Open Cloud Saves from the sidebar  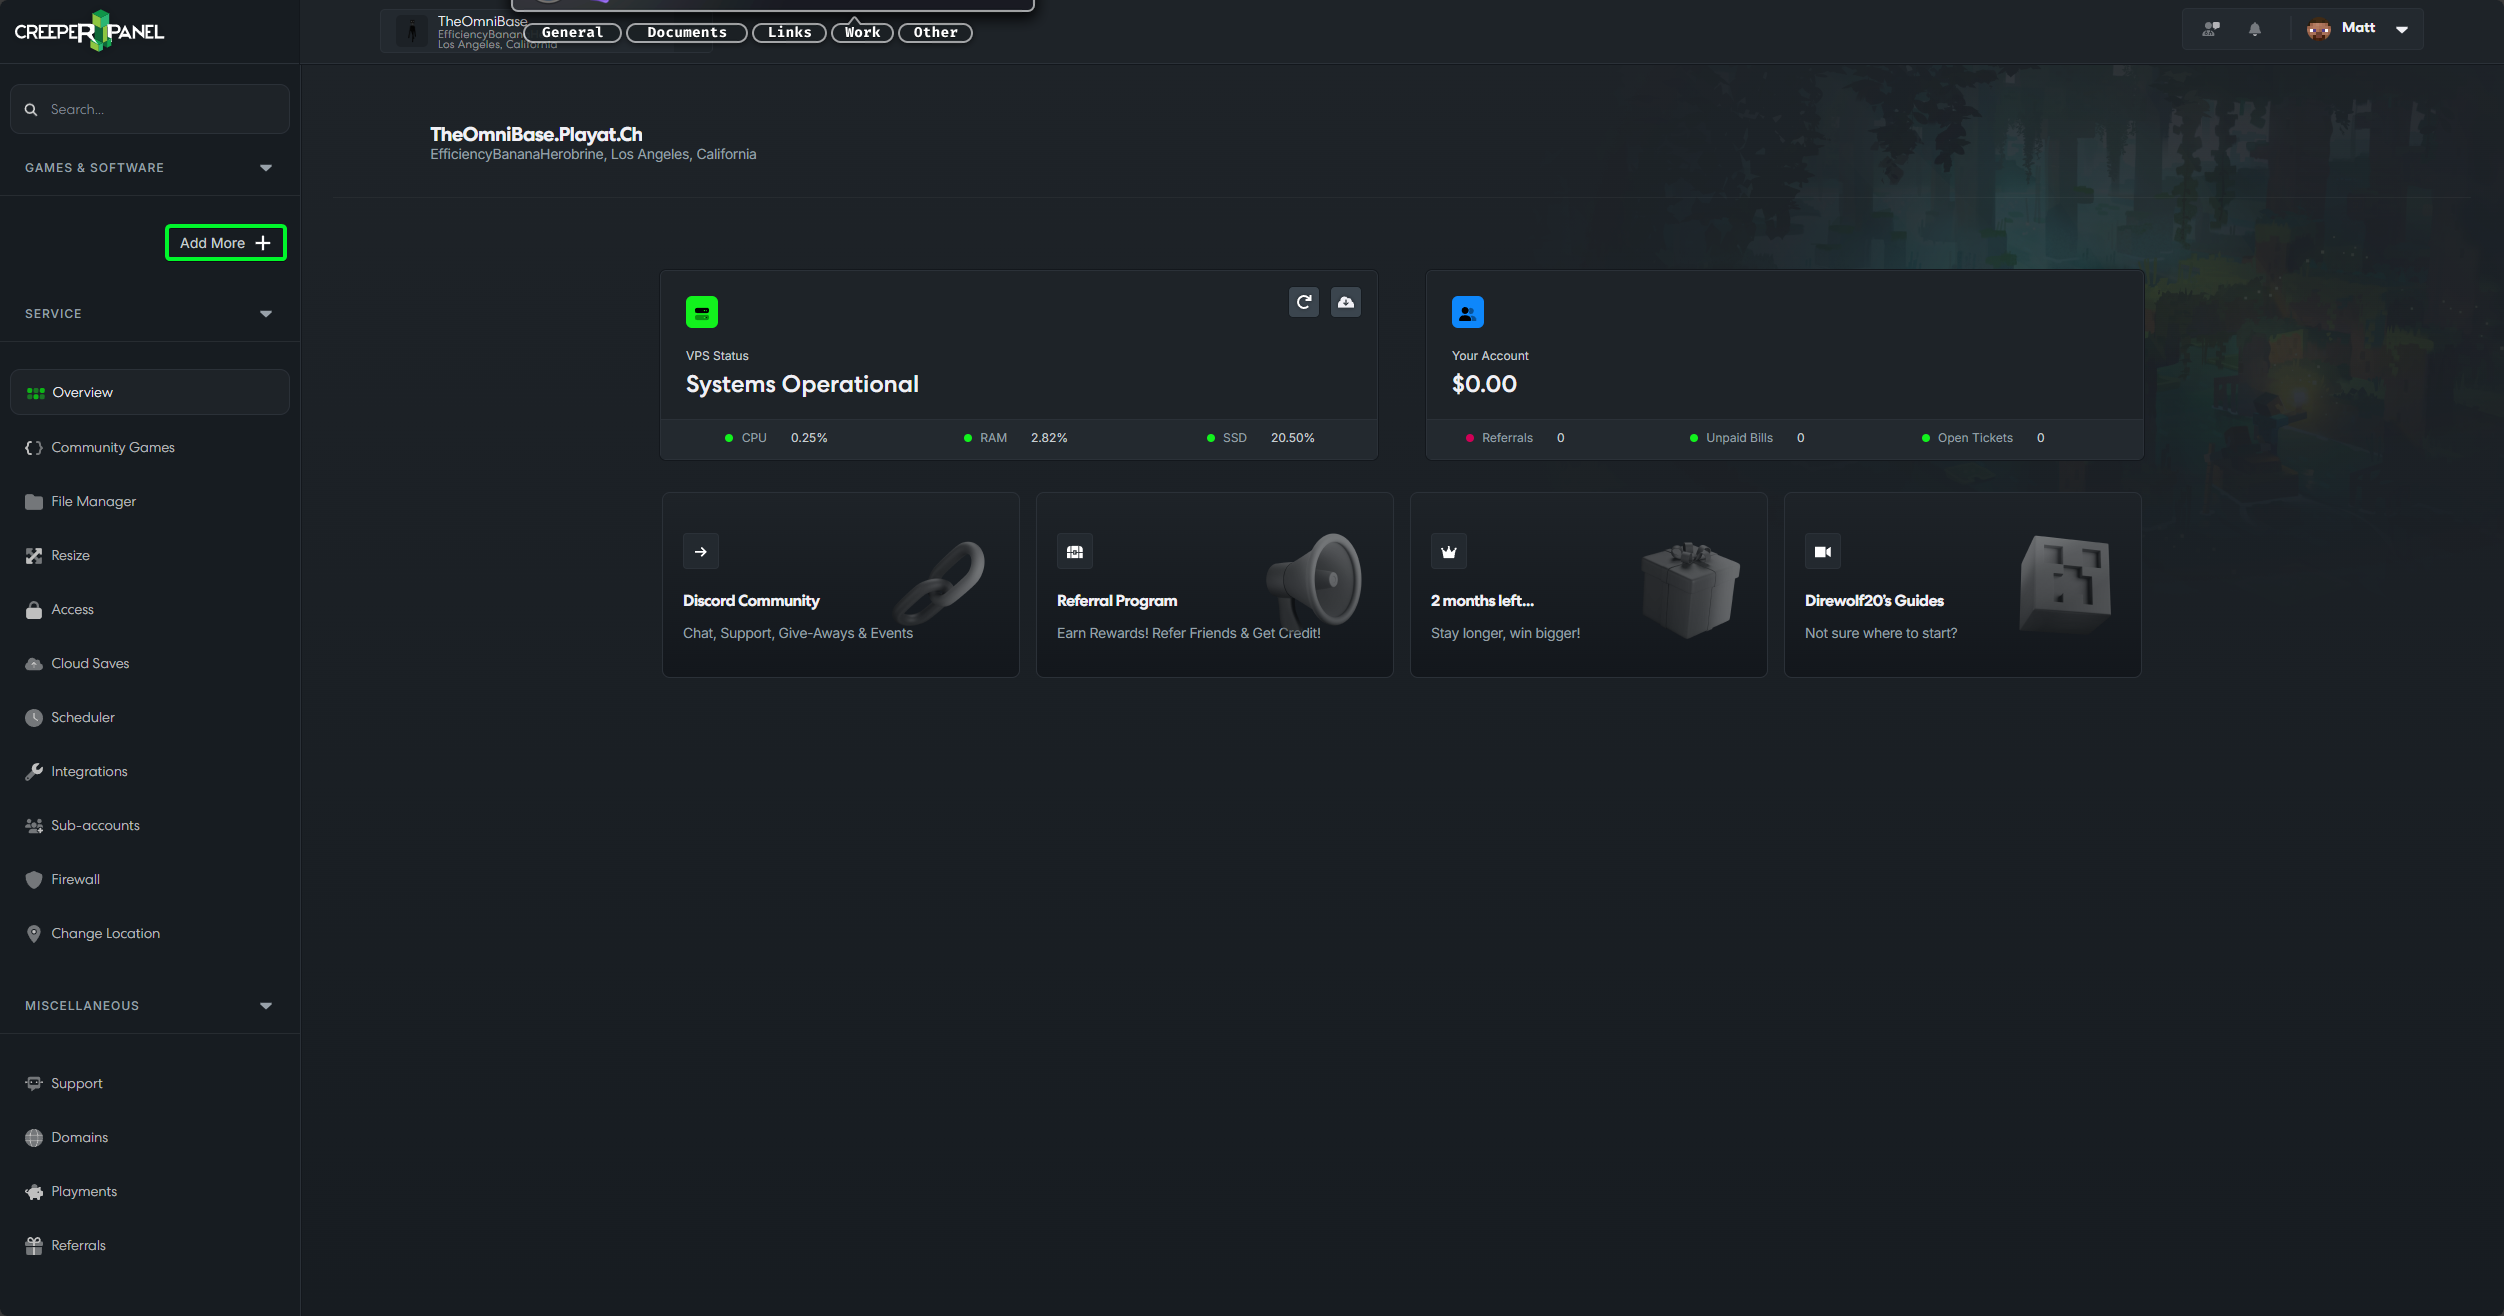click(x=90, y=663)
